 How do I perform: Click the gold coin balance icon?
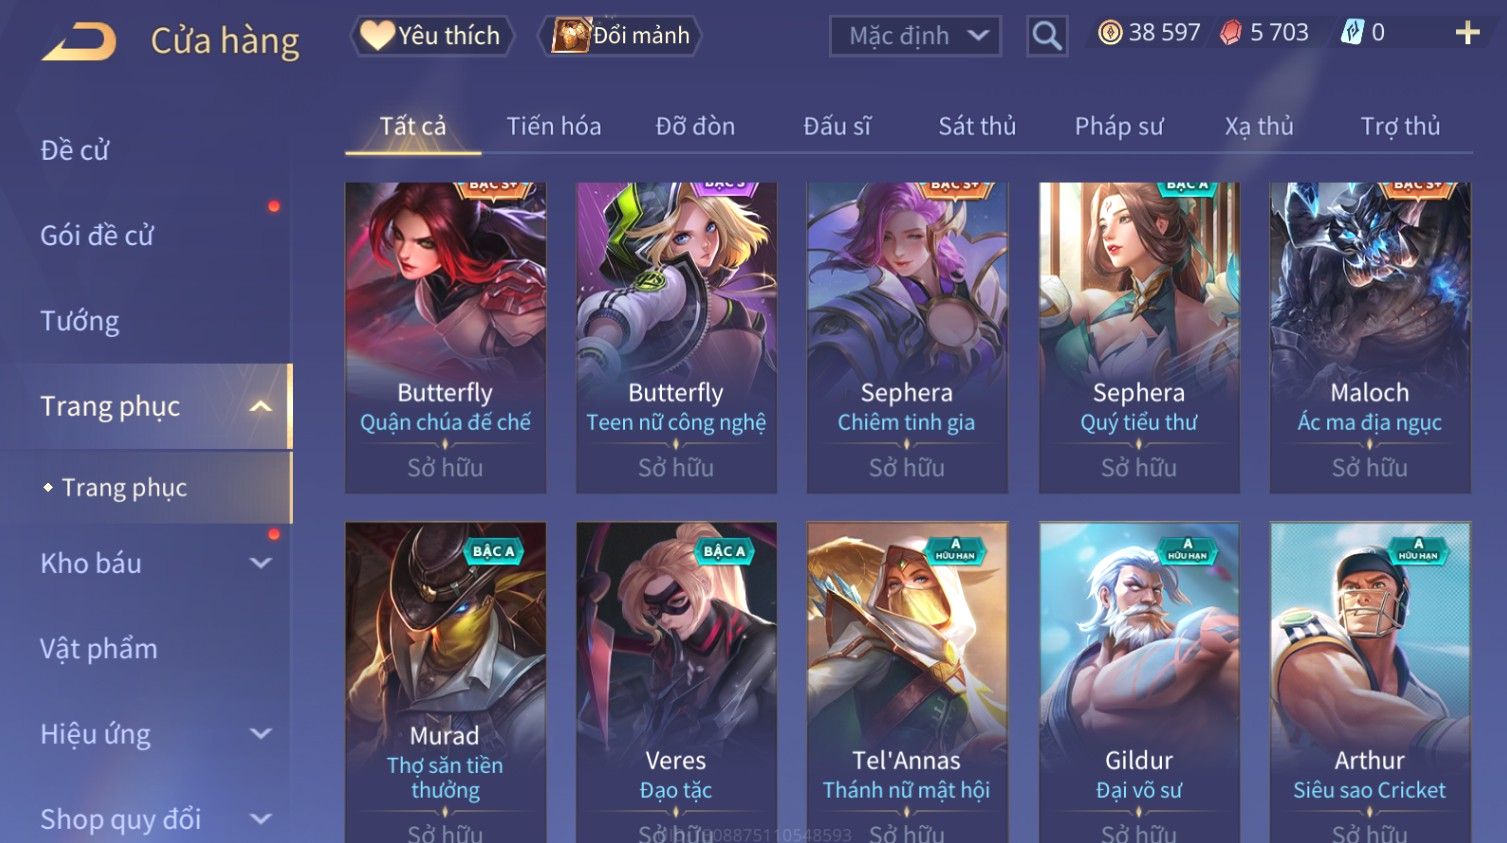(1110, 33)
